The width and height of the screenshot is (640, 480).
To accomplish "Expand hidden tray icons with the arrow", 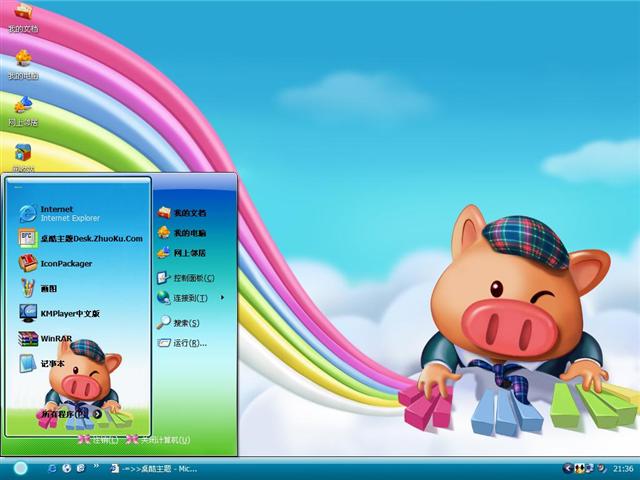I will point(568,468).
